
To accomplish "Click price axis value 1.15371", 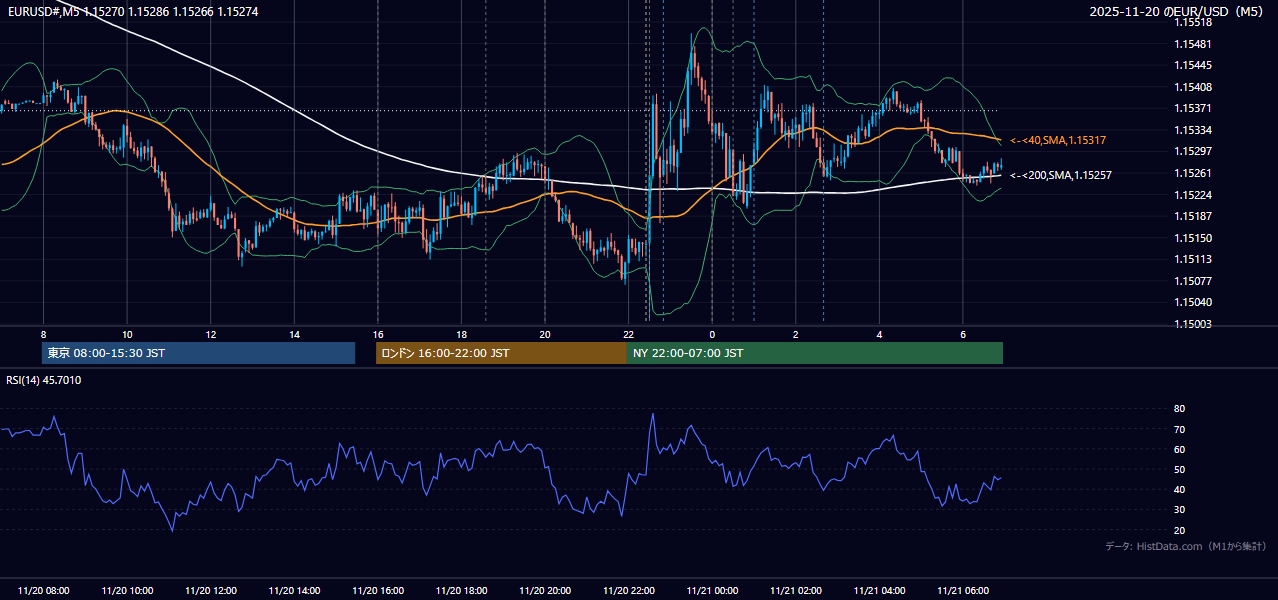I will [1193, 108].
